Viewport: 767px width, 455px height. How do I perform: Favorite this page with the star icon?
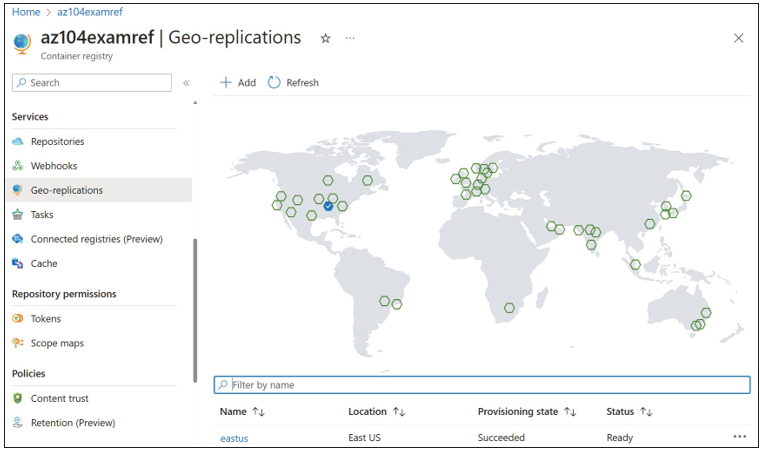(x=325, y=39)
